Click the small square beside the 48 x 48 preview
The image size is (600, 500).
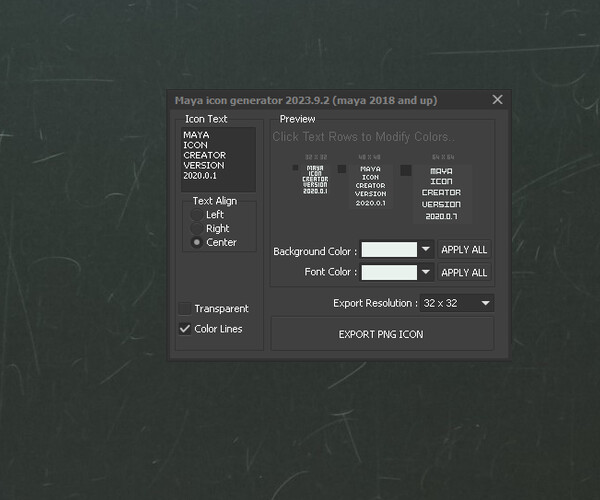tap(342, 169)
